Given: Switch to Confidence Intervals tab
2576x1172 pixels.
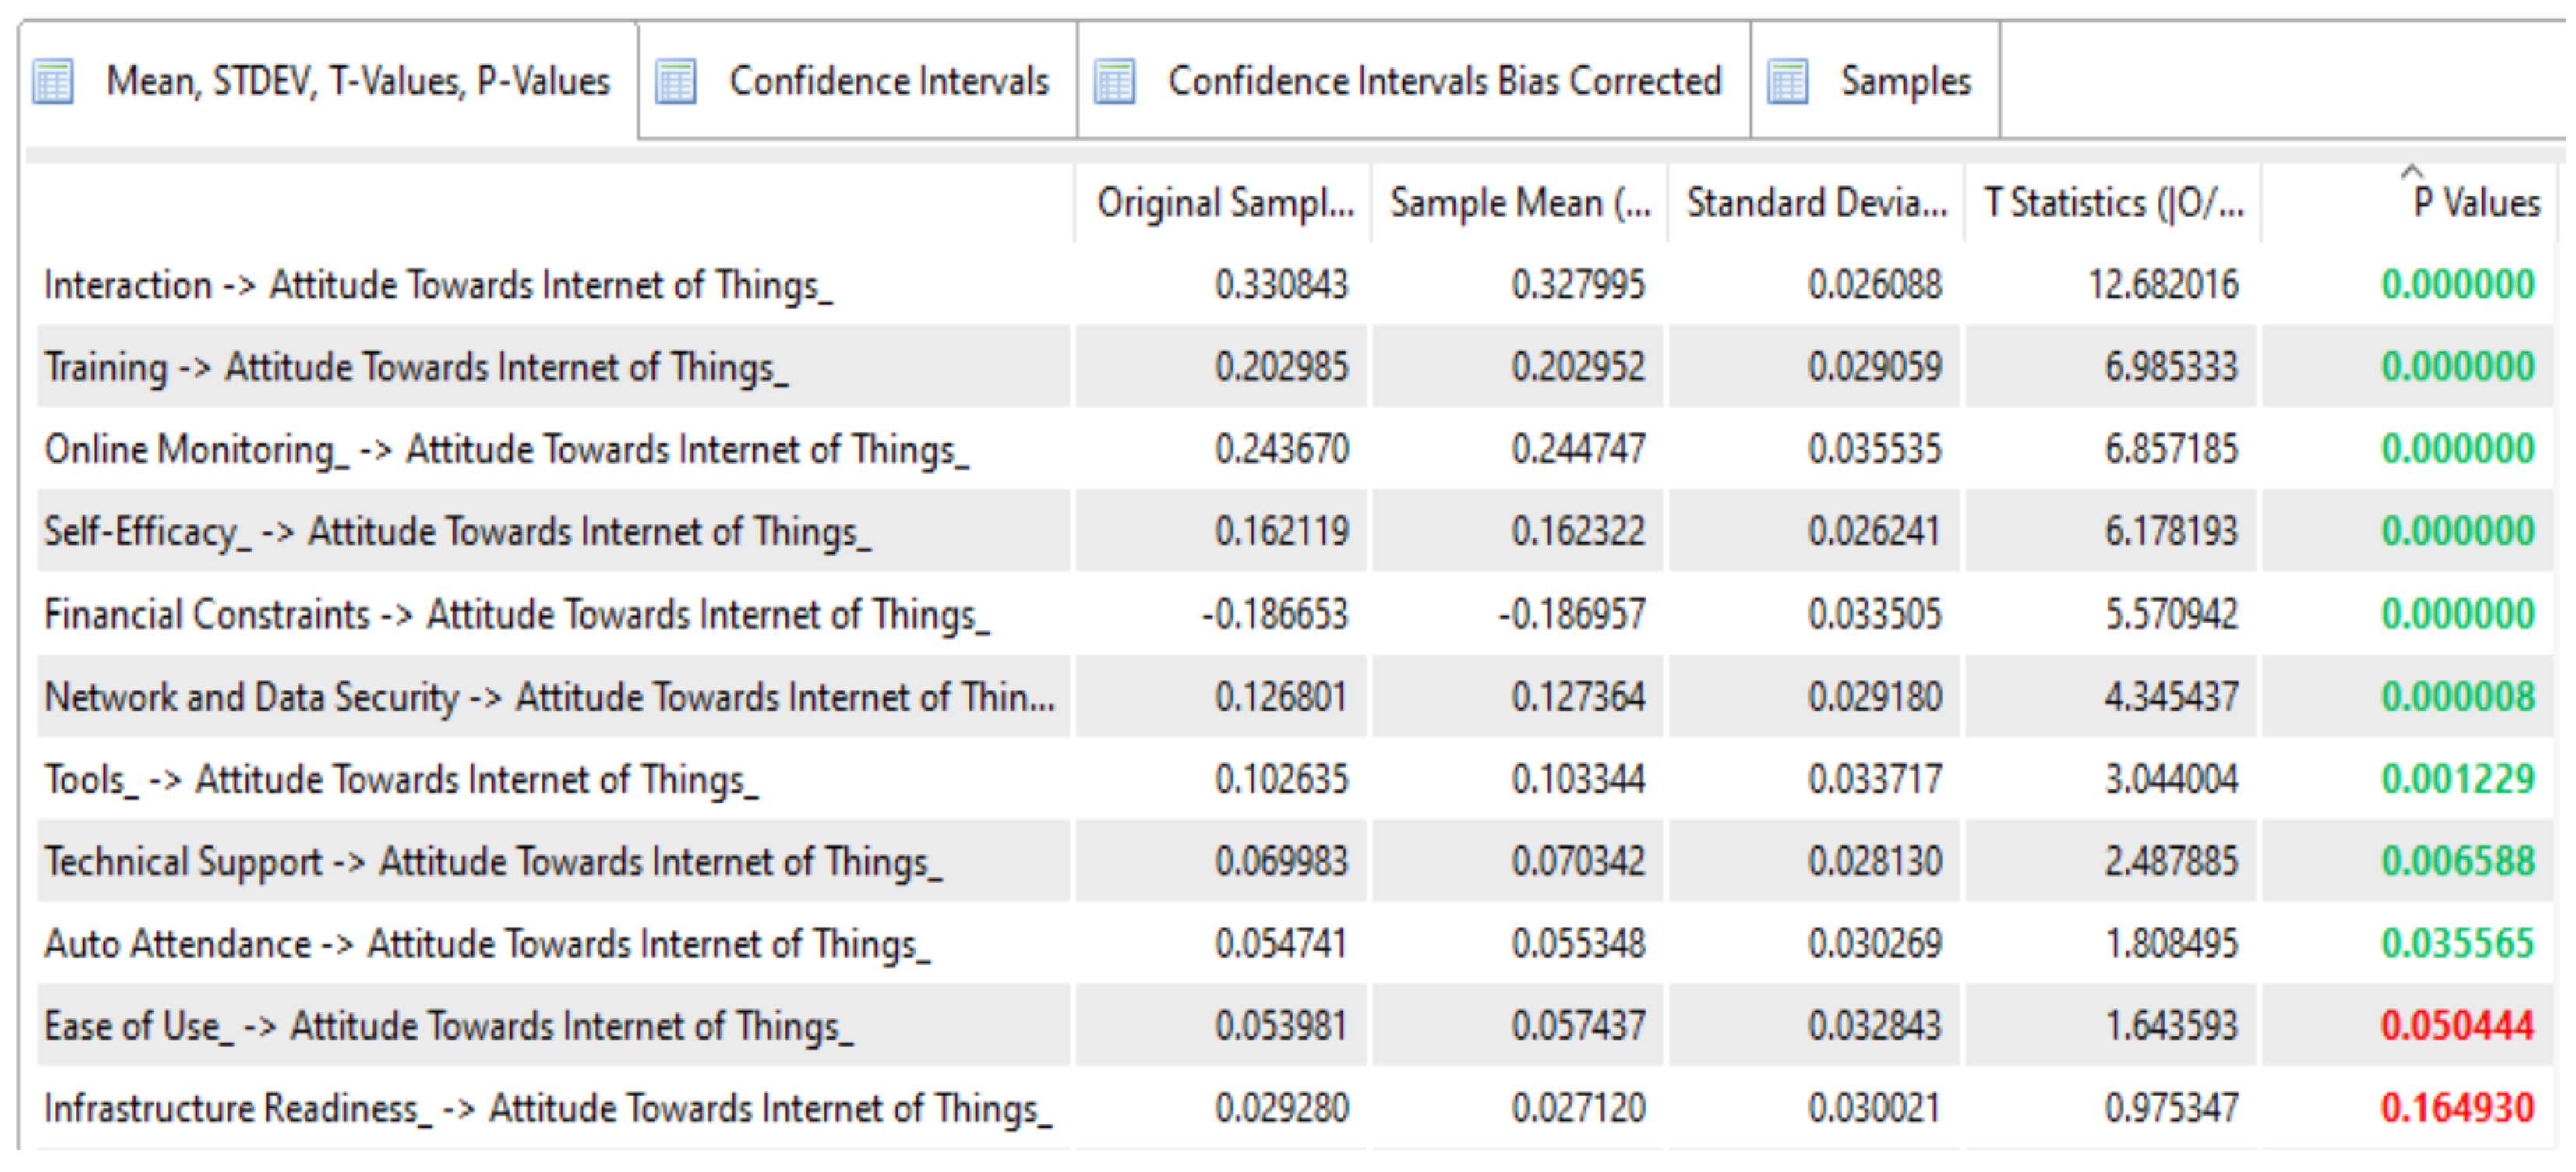Looking at the screenshot, I should (x=888, y=82).
